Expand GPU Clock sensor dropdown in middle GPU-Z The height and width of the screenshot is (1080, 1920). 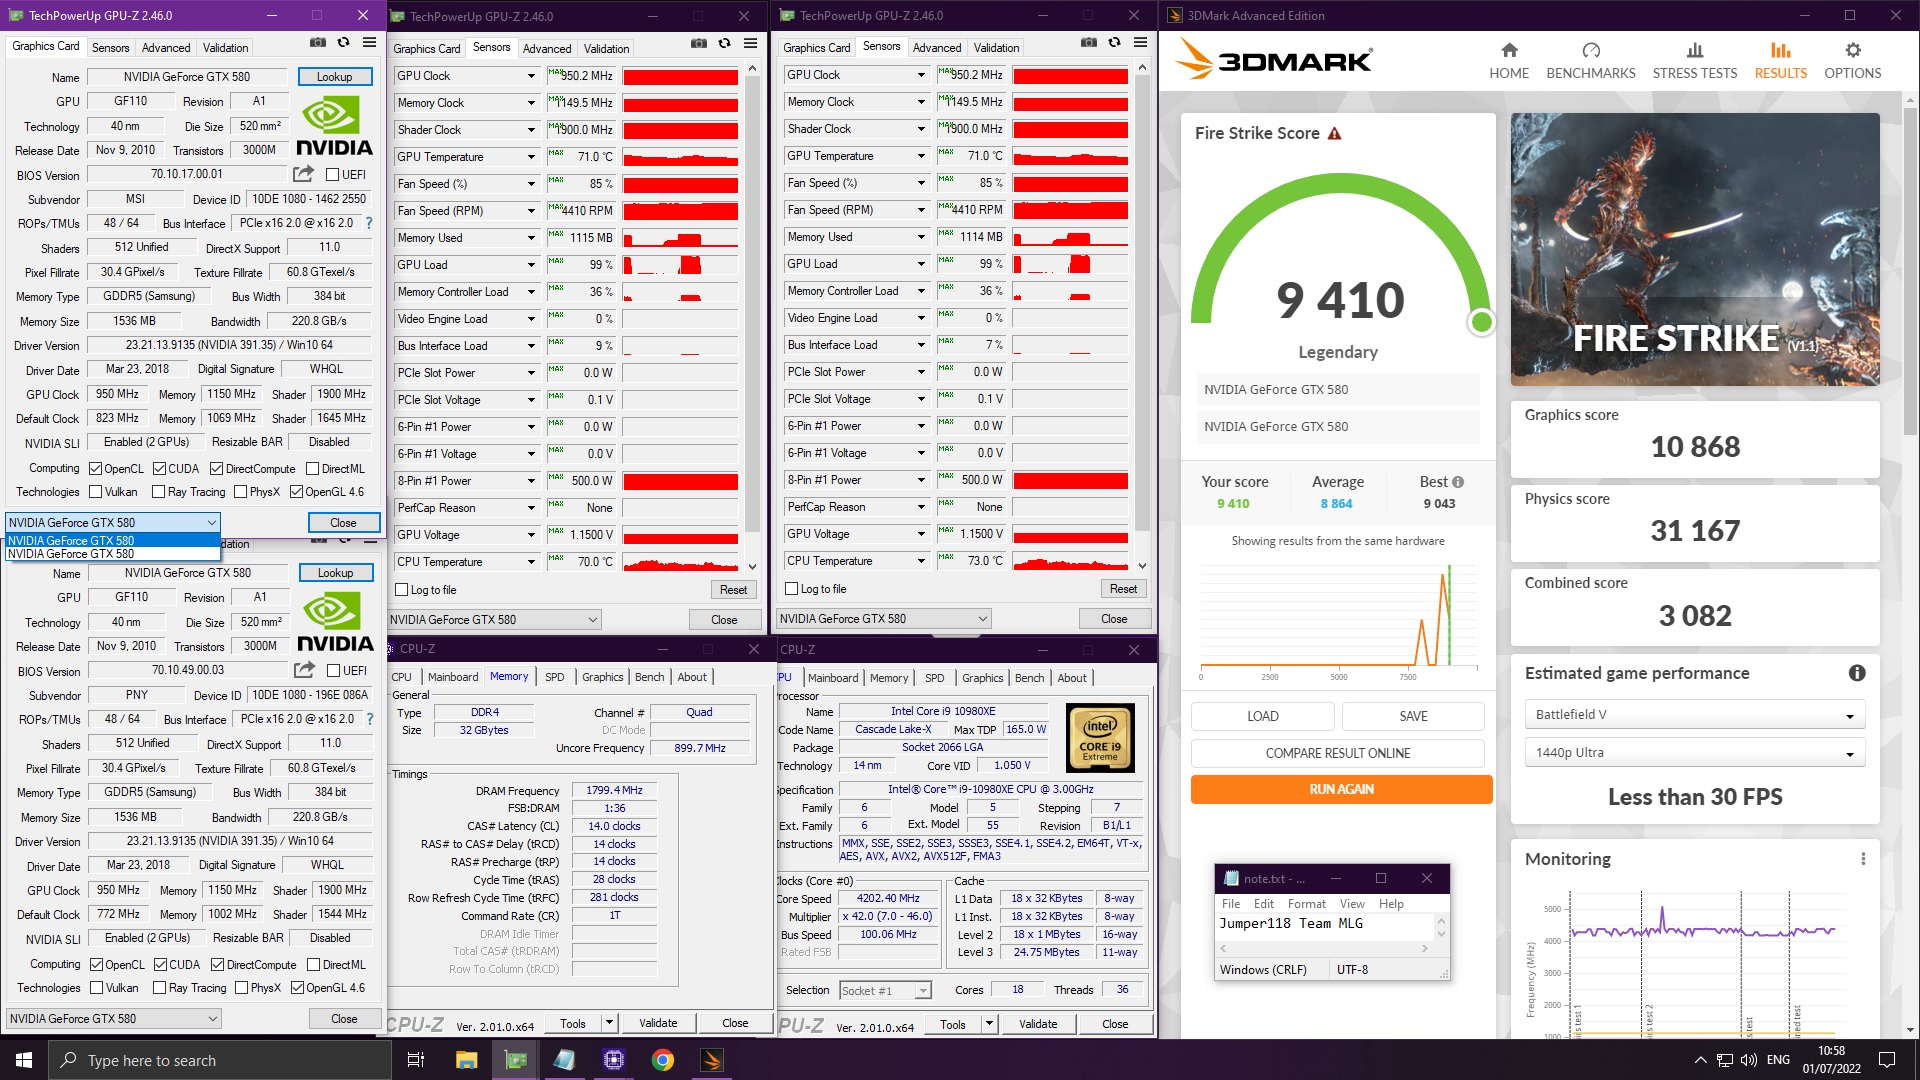point(531,76)
